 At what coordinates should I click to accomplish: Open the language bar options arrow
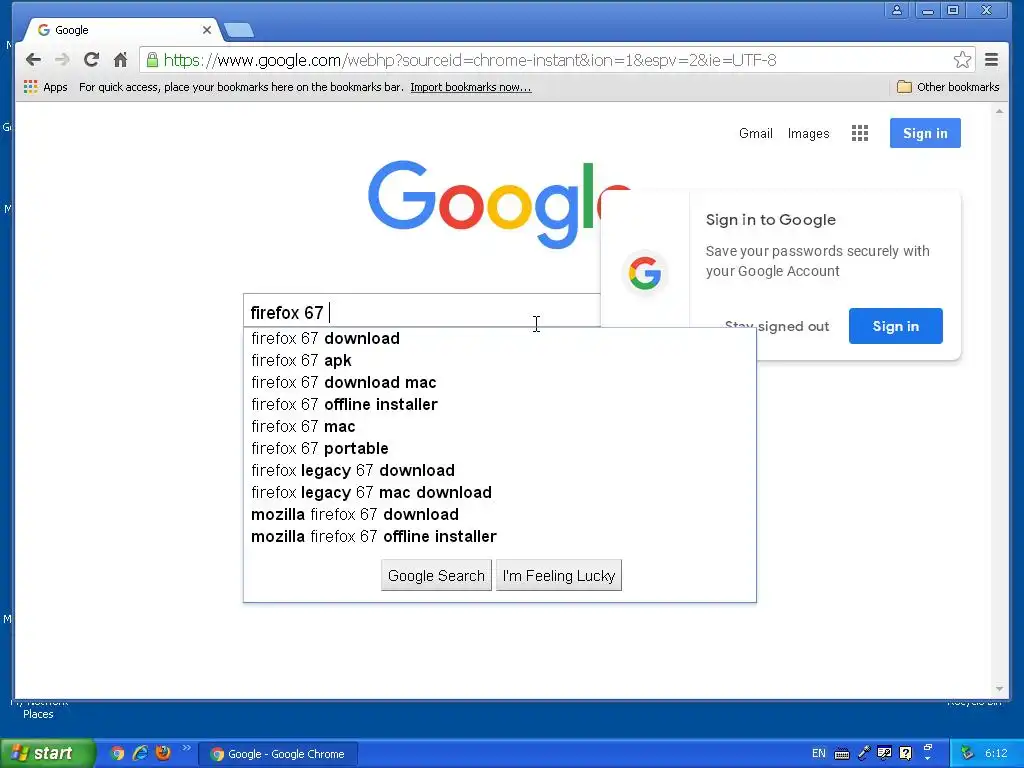927,758
